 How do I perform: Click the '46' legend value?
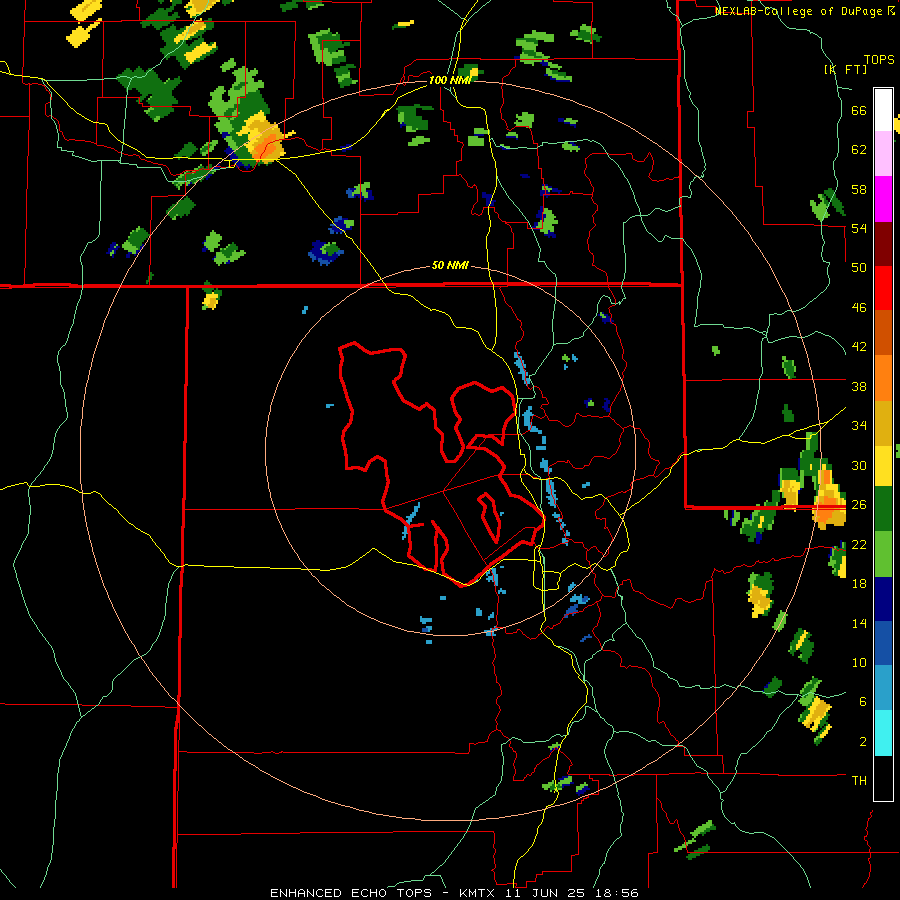[x=859, y=308]
